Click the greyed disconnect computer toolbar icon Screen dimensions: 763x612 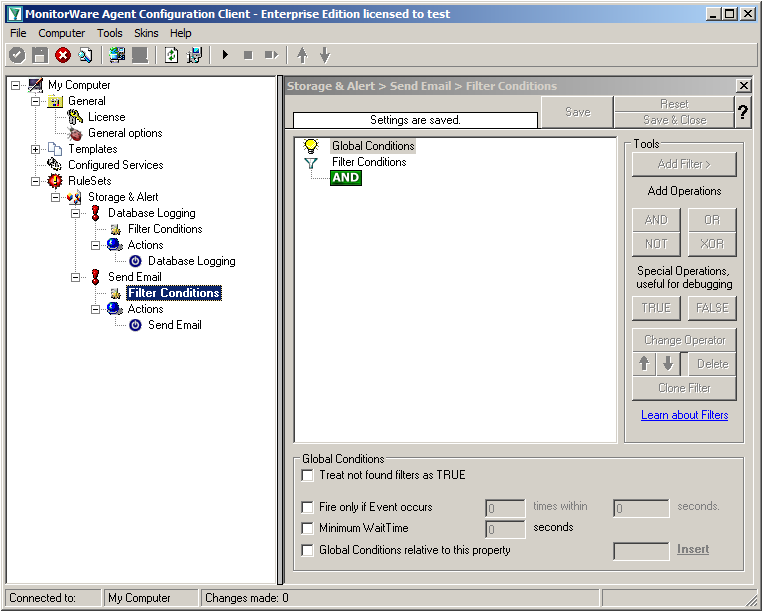coord(140,55)
